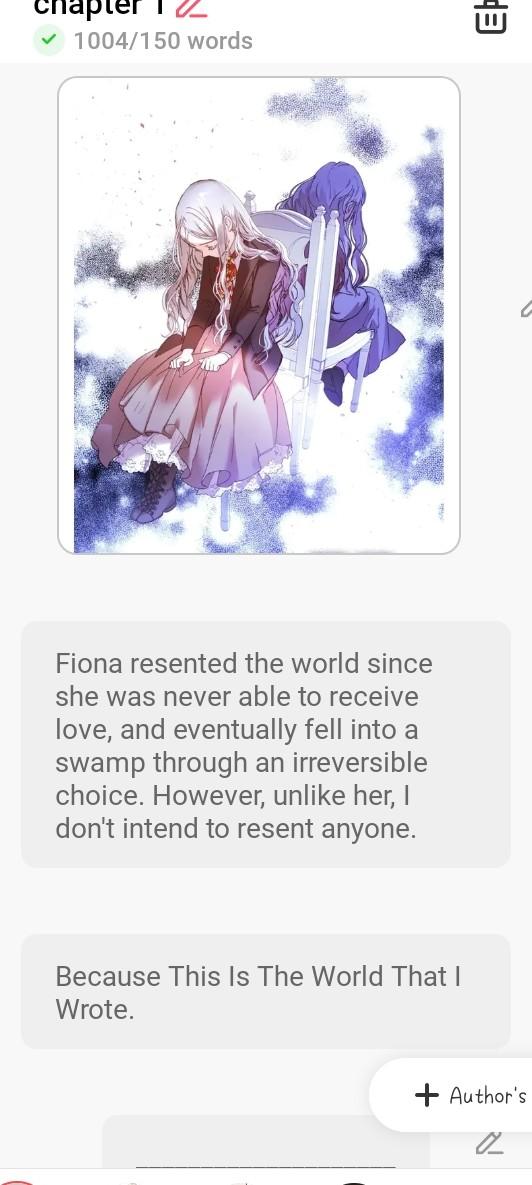Open the illustration of two girls on chairs
Image resolution: width=532 pixels, height=1185 pixels.
(x=259, y=315)
